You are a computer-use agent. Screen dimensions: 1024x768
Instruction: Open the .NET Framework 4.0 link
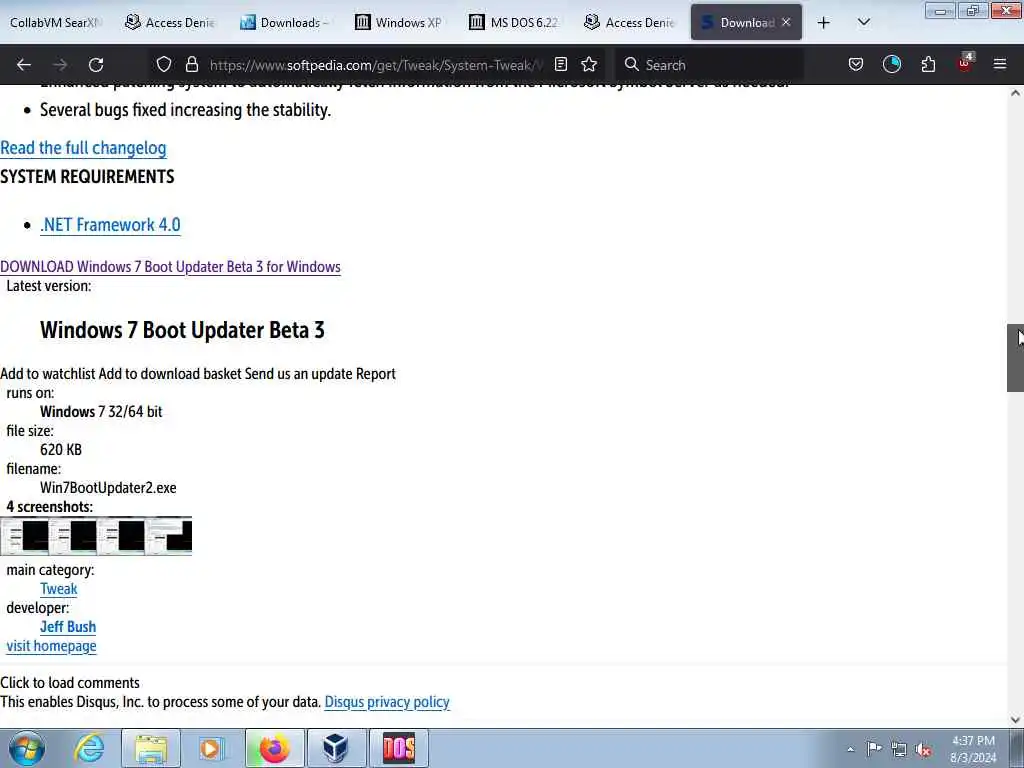[x=110, y=225]
